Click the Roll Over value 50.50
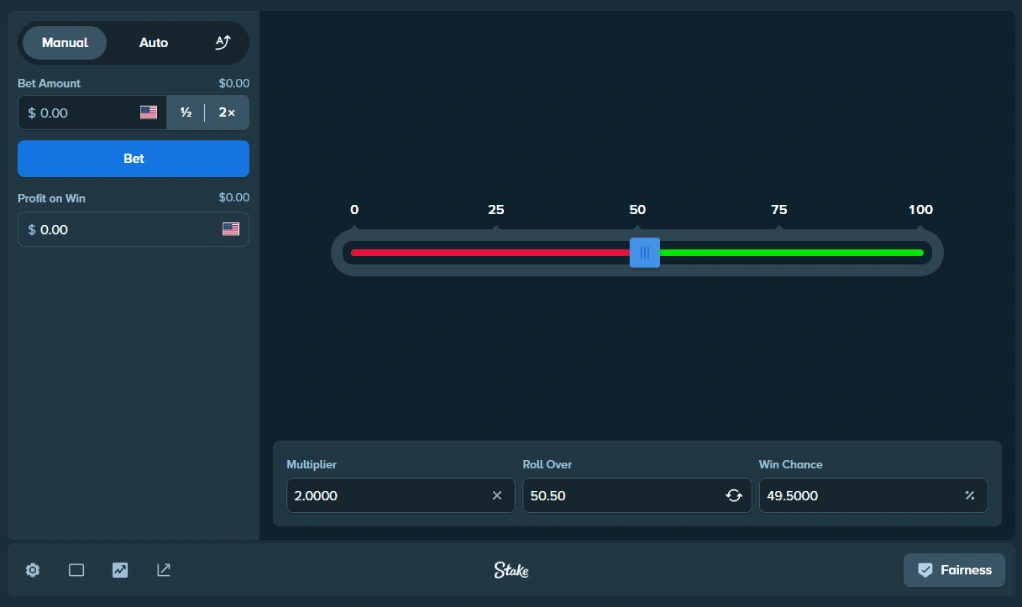 click(x=548, y=496)
